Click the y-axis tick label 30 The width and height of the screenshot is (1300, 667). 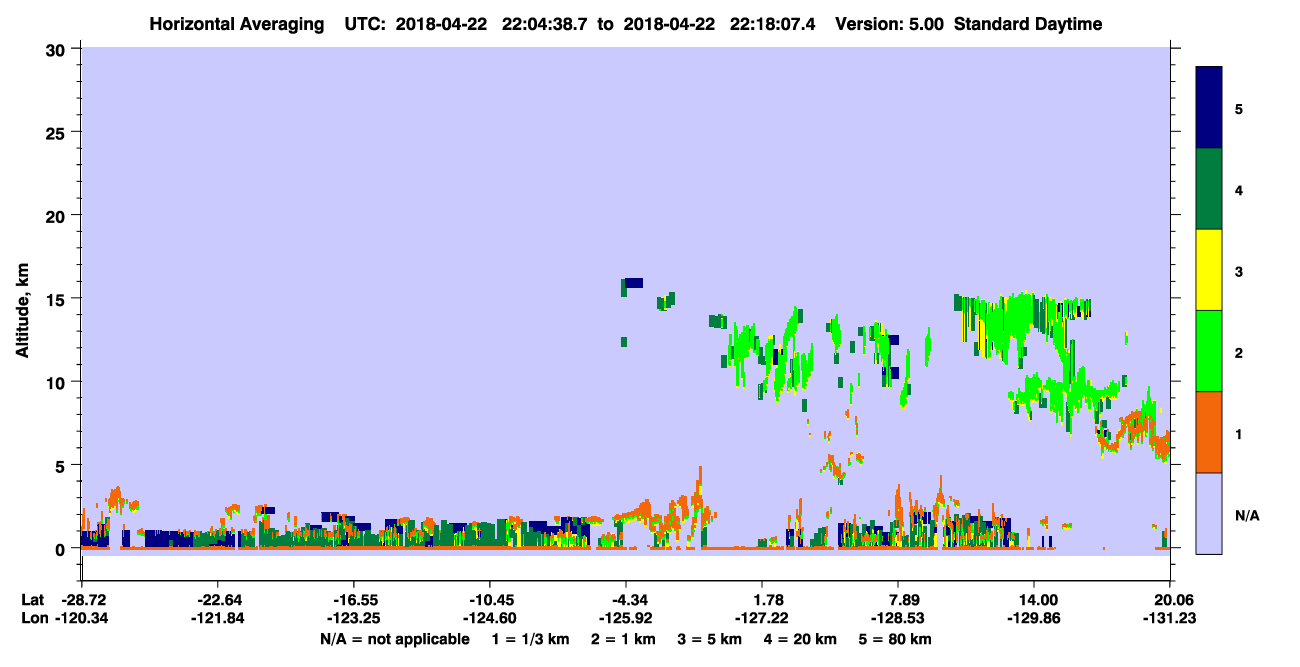[x=56, y=49]
